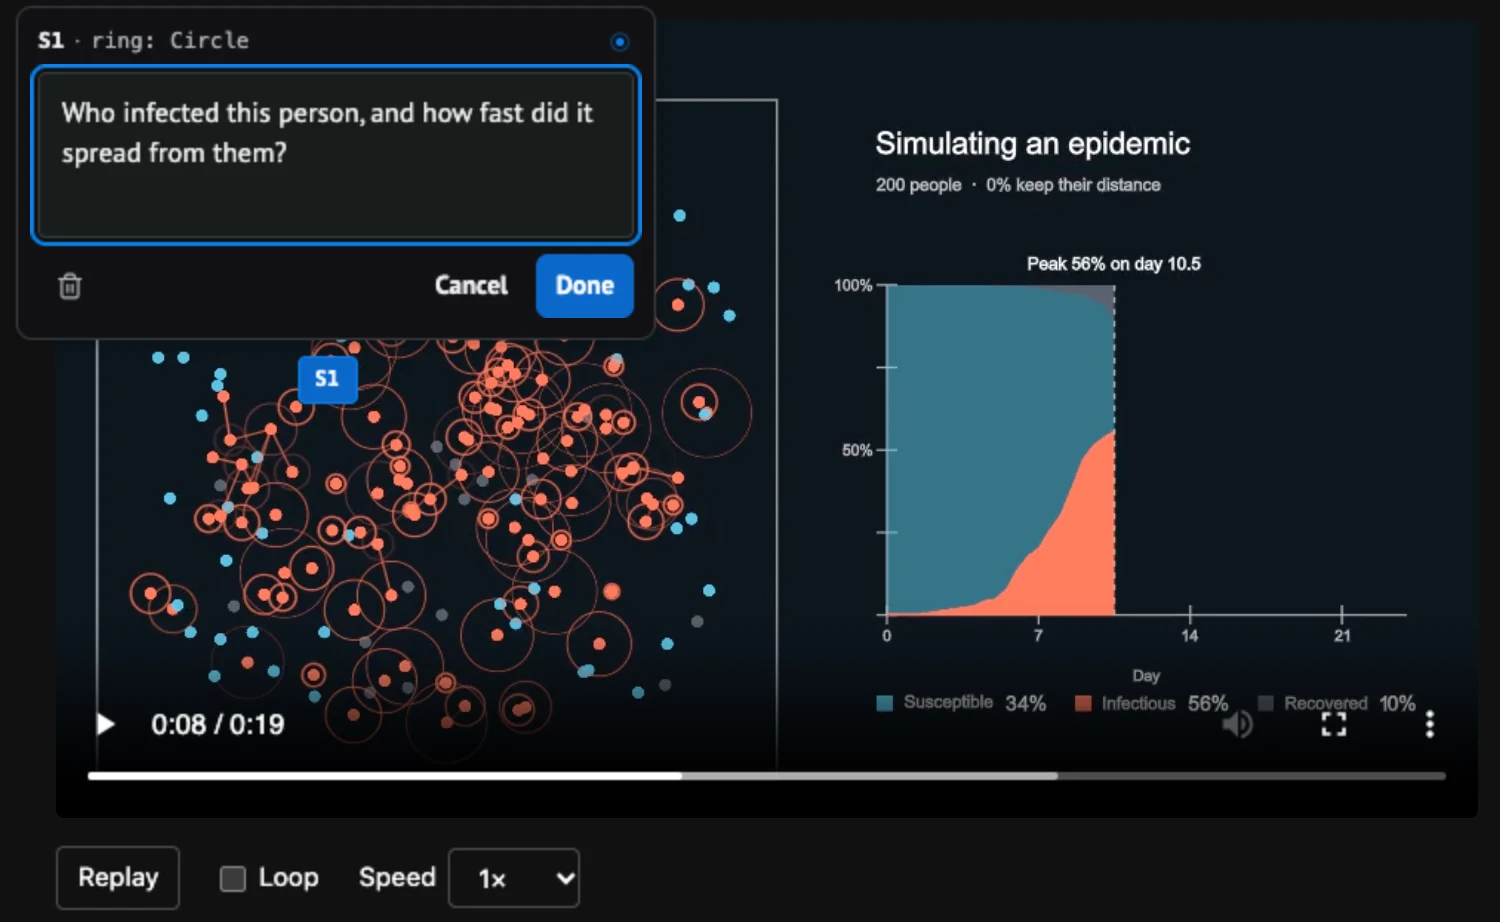Screen dimensions: 1500x922
Task: Click the Replay button
Action: coord(118,877)
